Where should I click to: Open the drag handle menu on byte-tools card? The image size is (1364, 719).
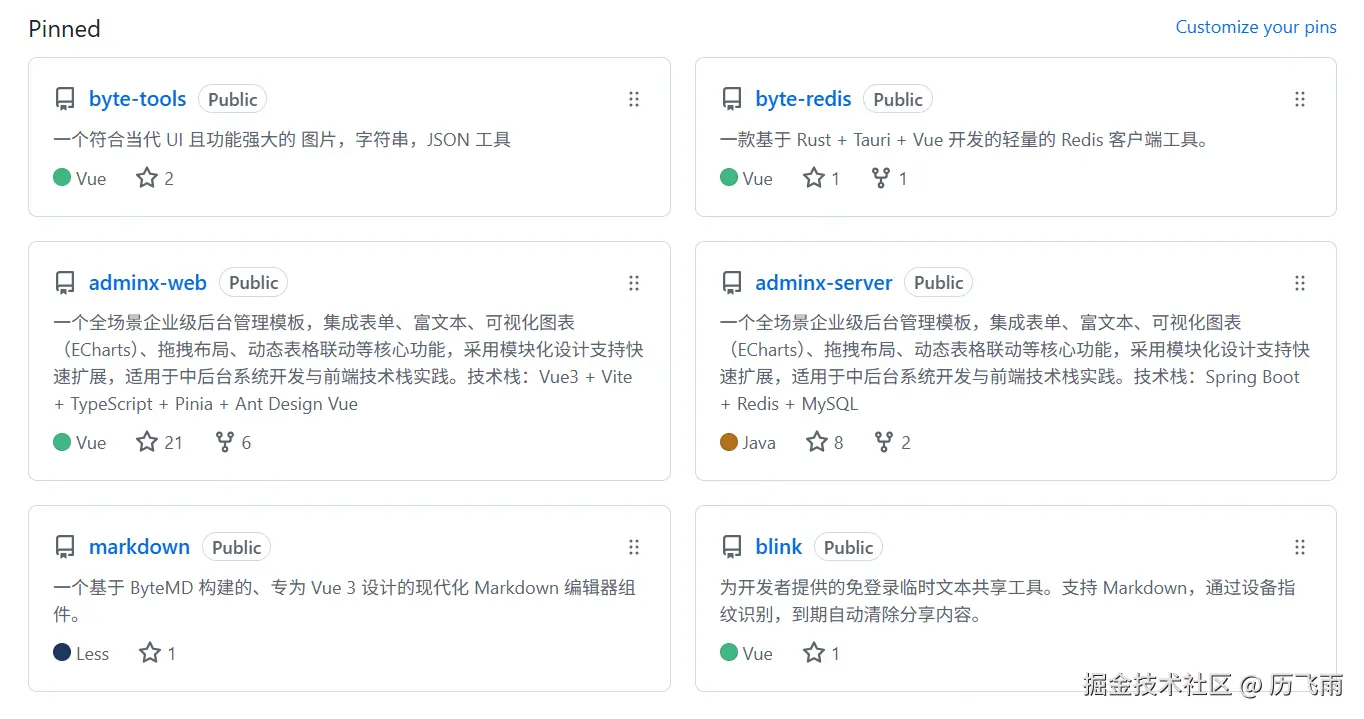[x=634, y=99]
